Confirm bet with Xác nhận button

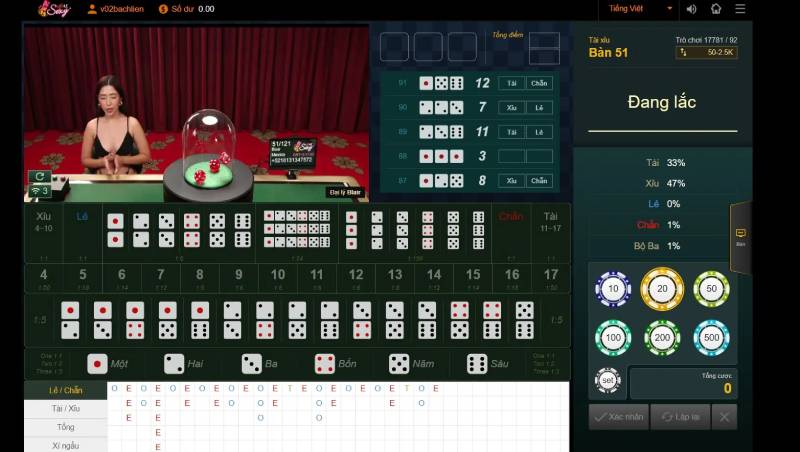(x=617, y=416)
